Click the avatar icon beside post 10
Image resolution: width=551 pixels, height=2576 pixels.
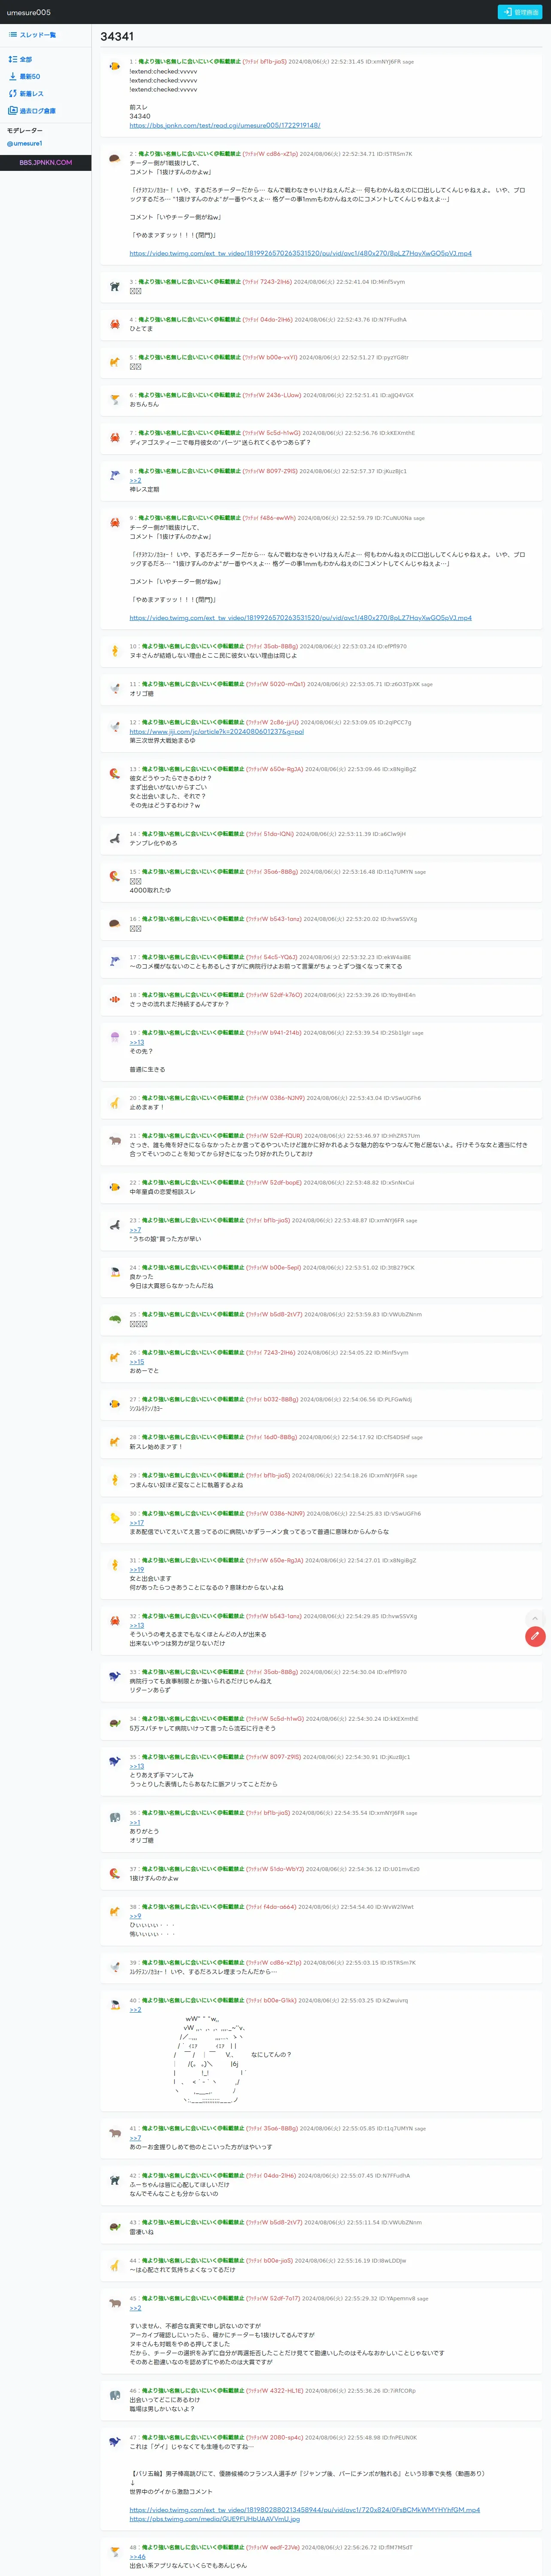(x=115, y=651)
